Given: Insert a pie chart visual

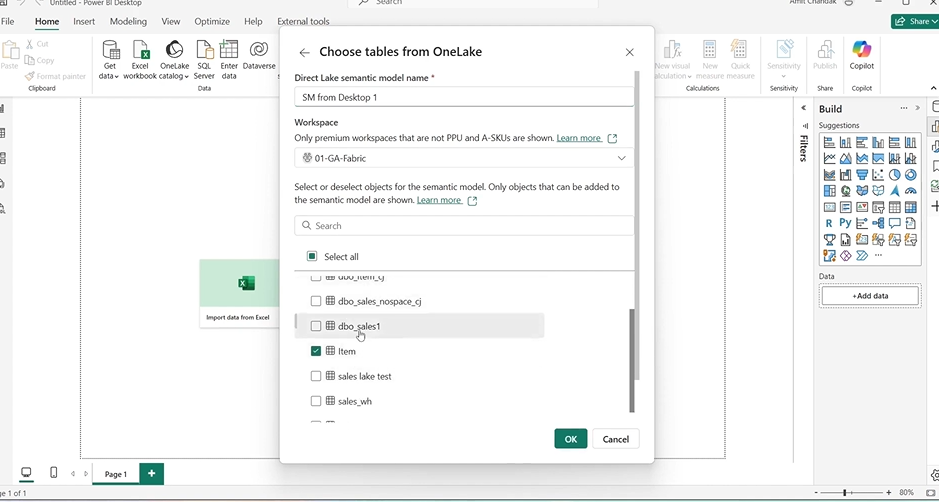Looking at the screenshot, I should click(894, 175).
